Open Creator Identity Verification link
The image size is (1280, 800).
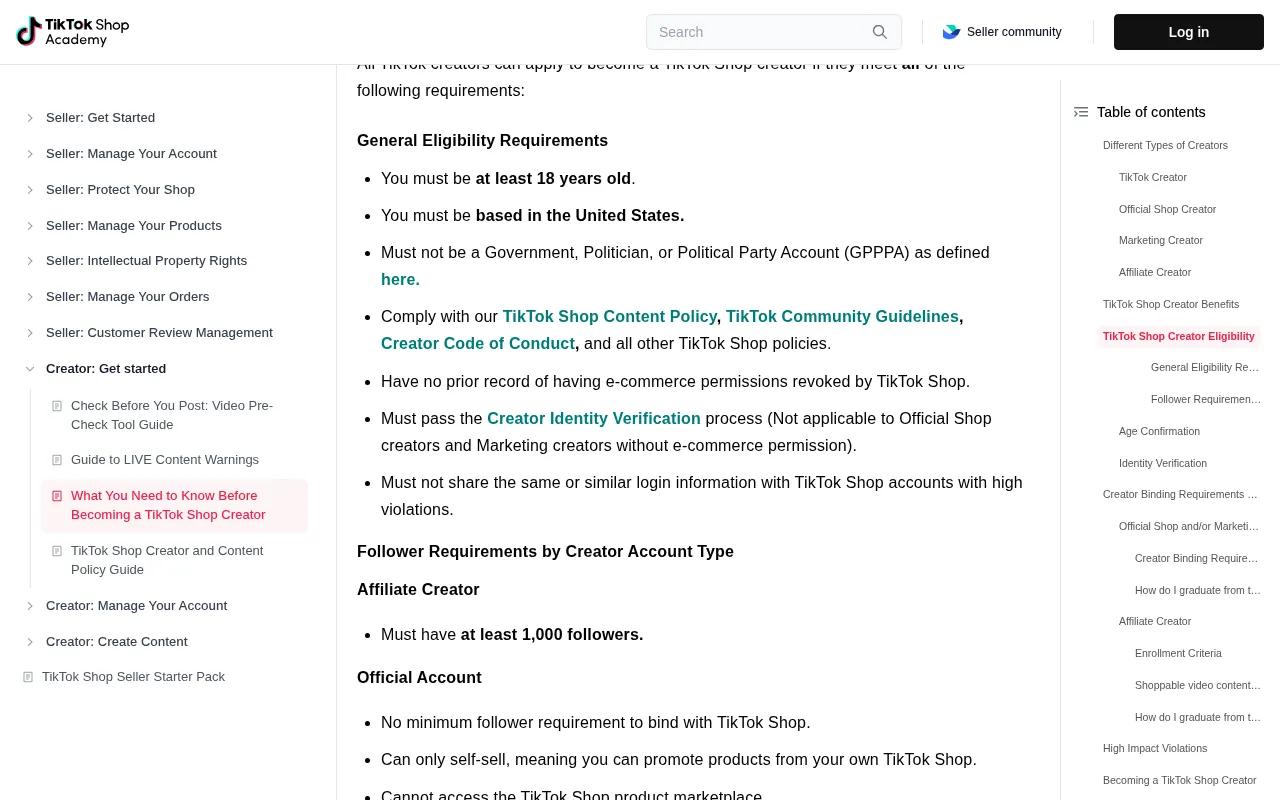click(x=594, y=418)
